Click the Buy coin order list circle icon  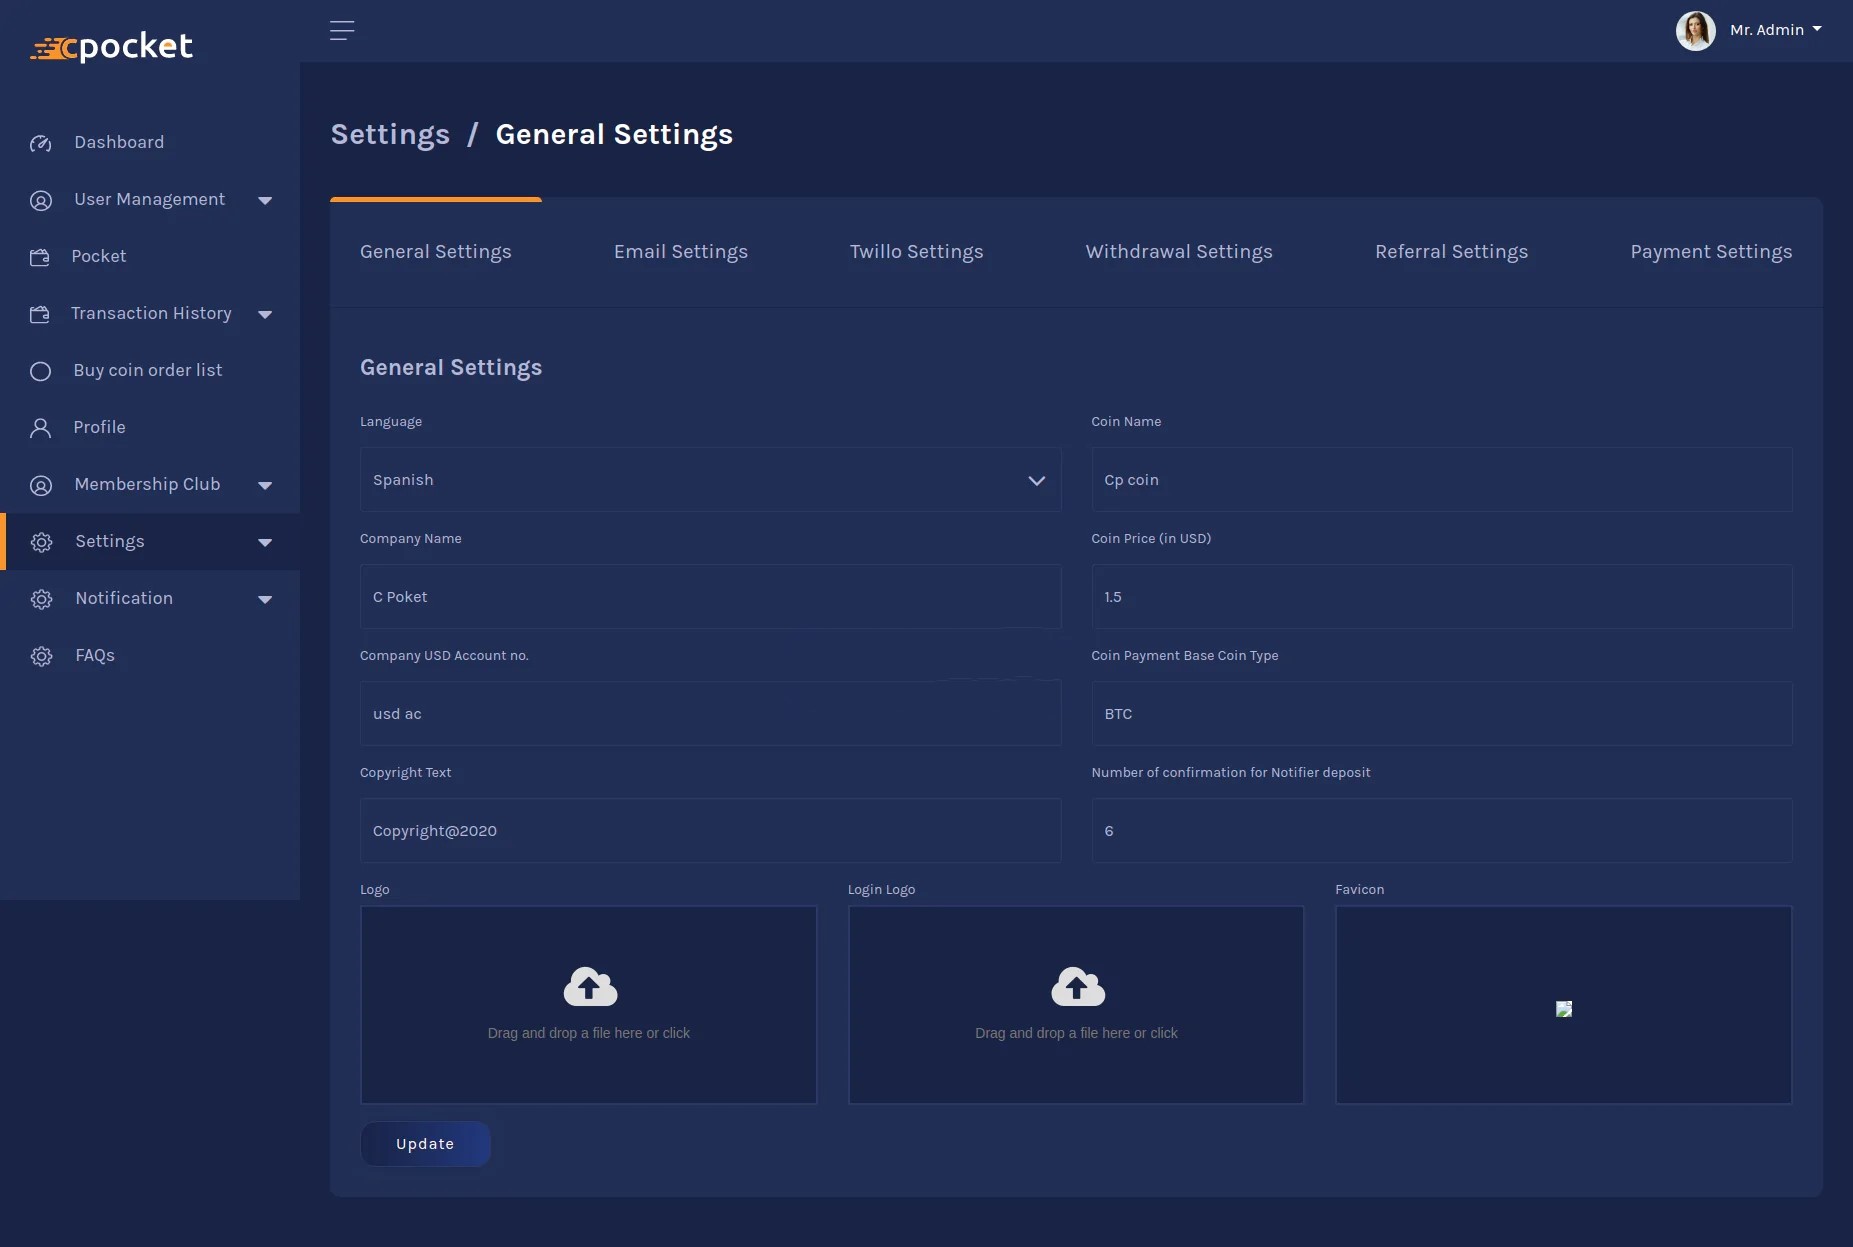click(41, 371)
